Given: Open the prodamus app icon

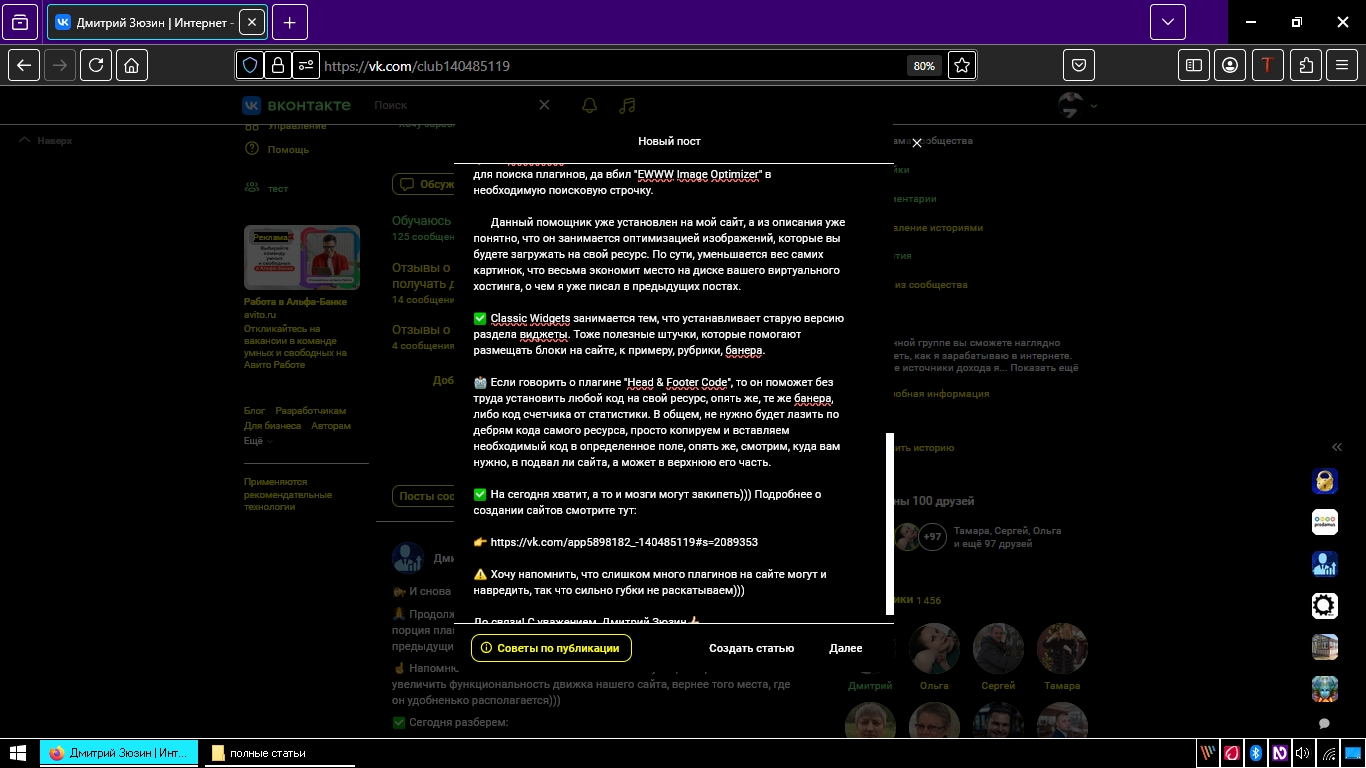Looking at the screenshot, I should coord(1325,522).
